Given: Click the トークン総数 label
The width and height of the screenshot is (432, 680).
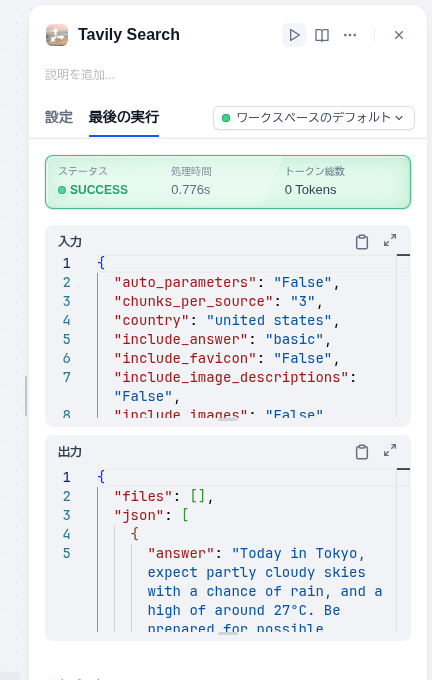Looking at the screenshot, I should tap(315, 171).
